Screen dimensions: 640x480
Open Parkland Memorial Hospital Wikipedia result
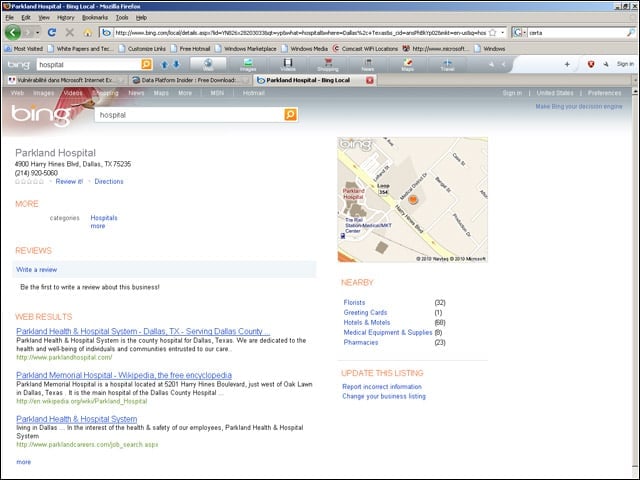pos(124,375)
